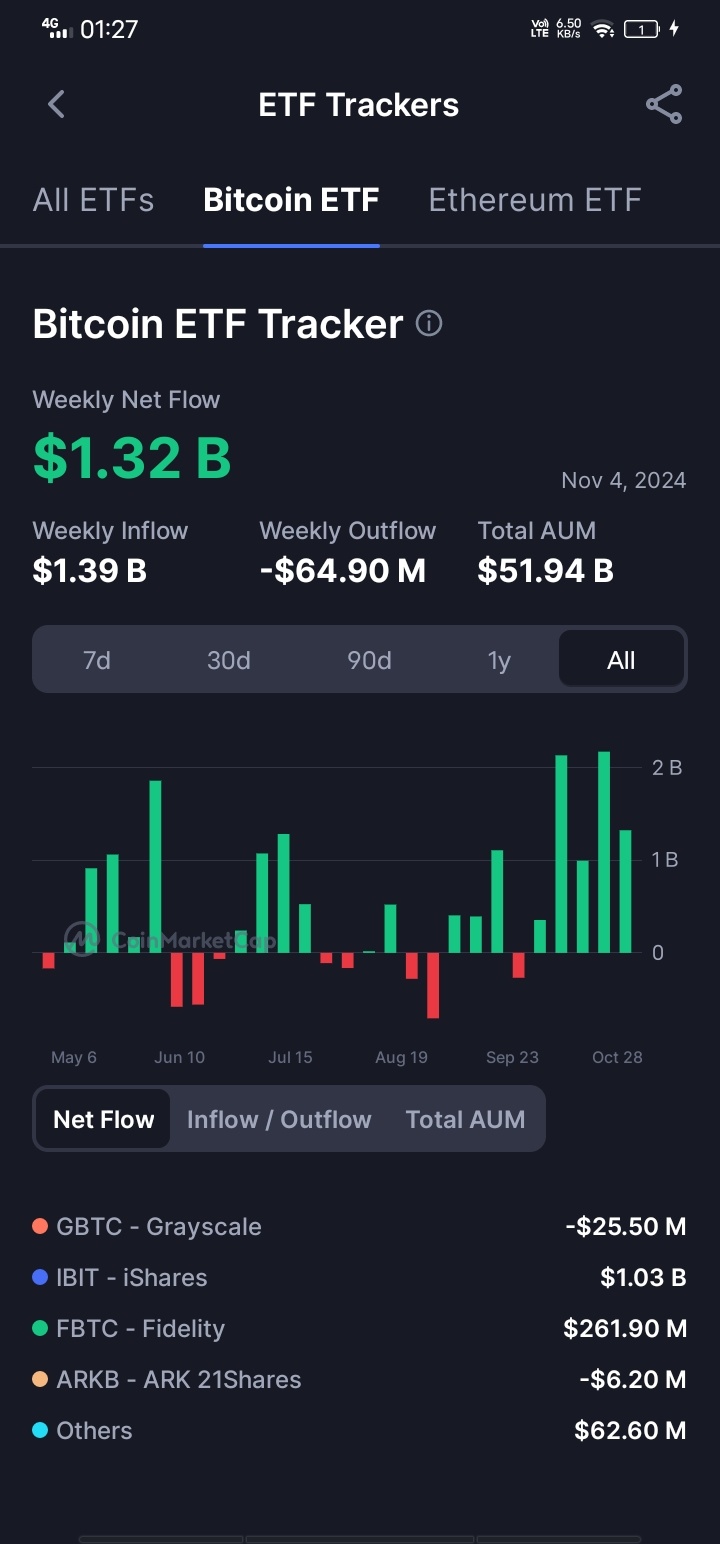Tap the Total AUM $51.94 B value
Viewport: 720px width, 1544px height.
545,571
